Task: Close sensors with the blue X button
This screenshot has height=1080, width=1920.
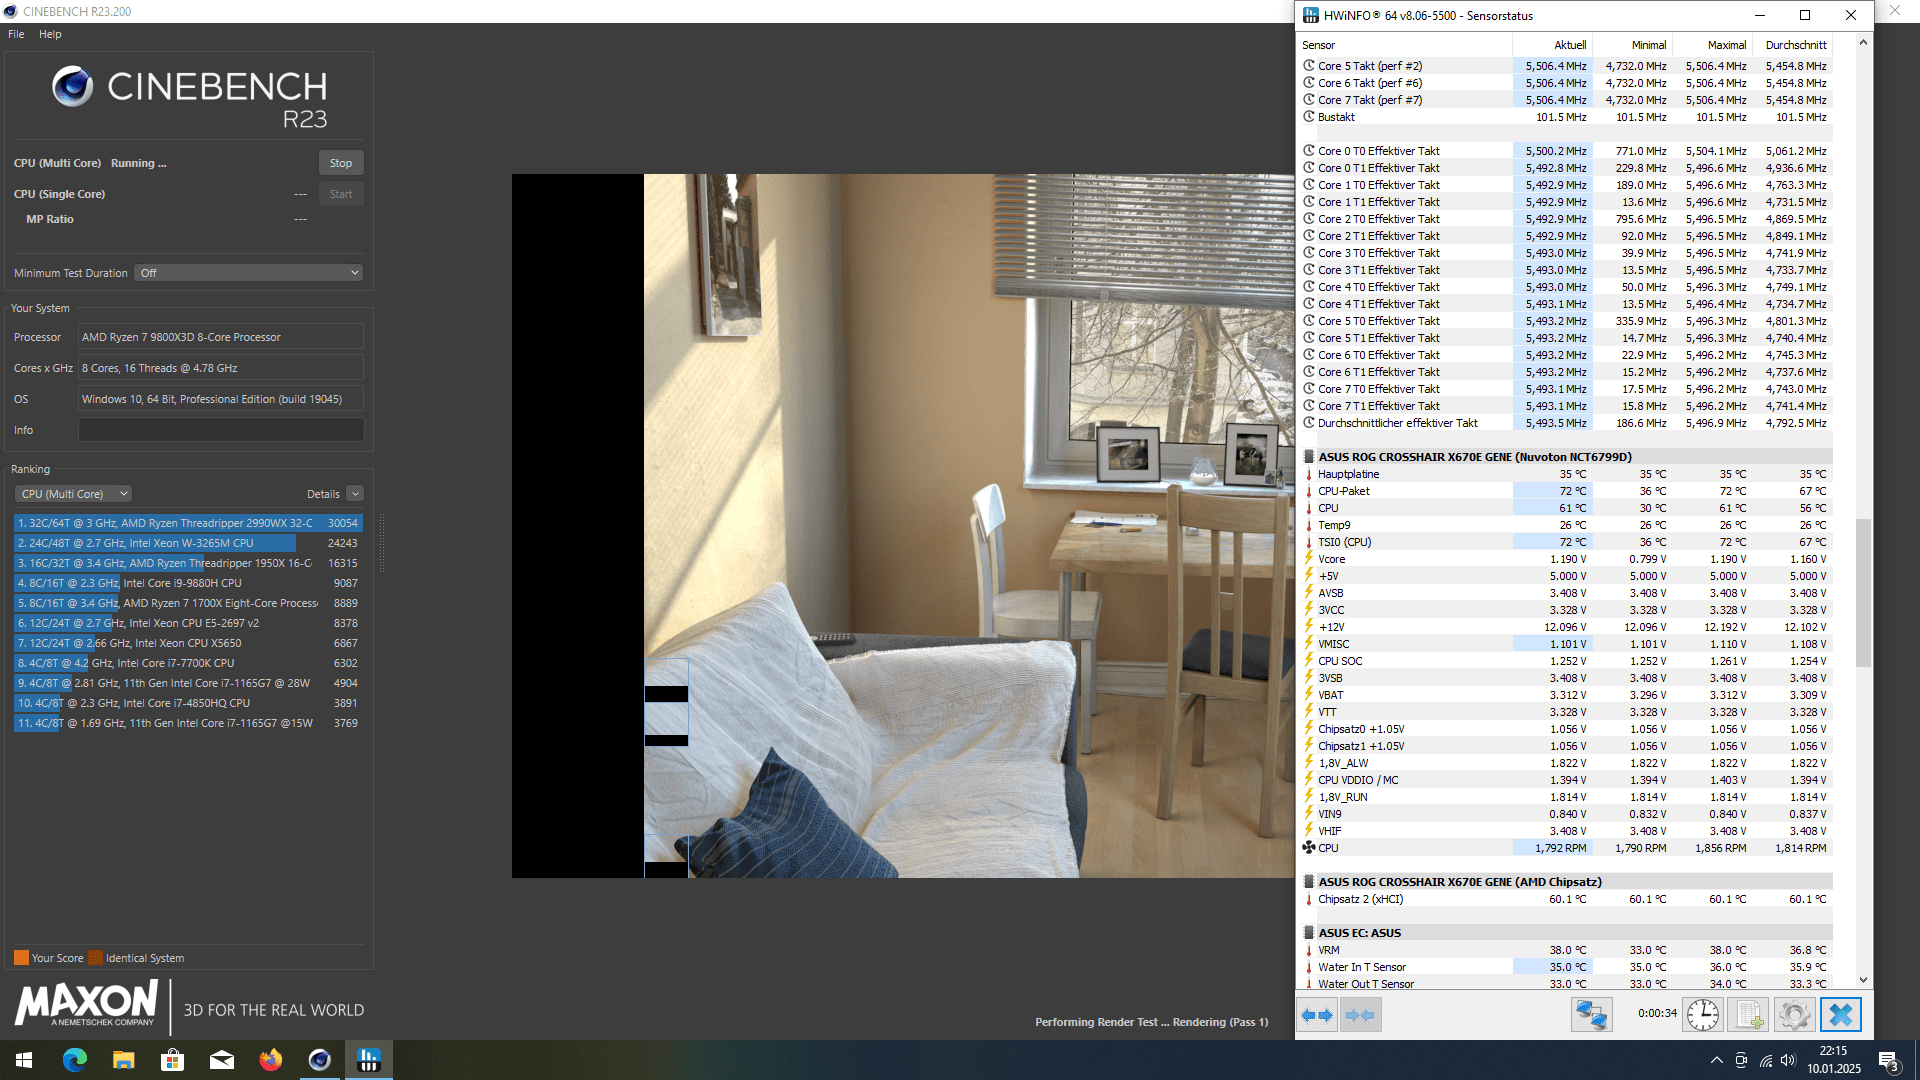Action: click(1840, 1015)
